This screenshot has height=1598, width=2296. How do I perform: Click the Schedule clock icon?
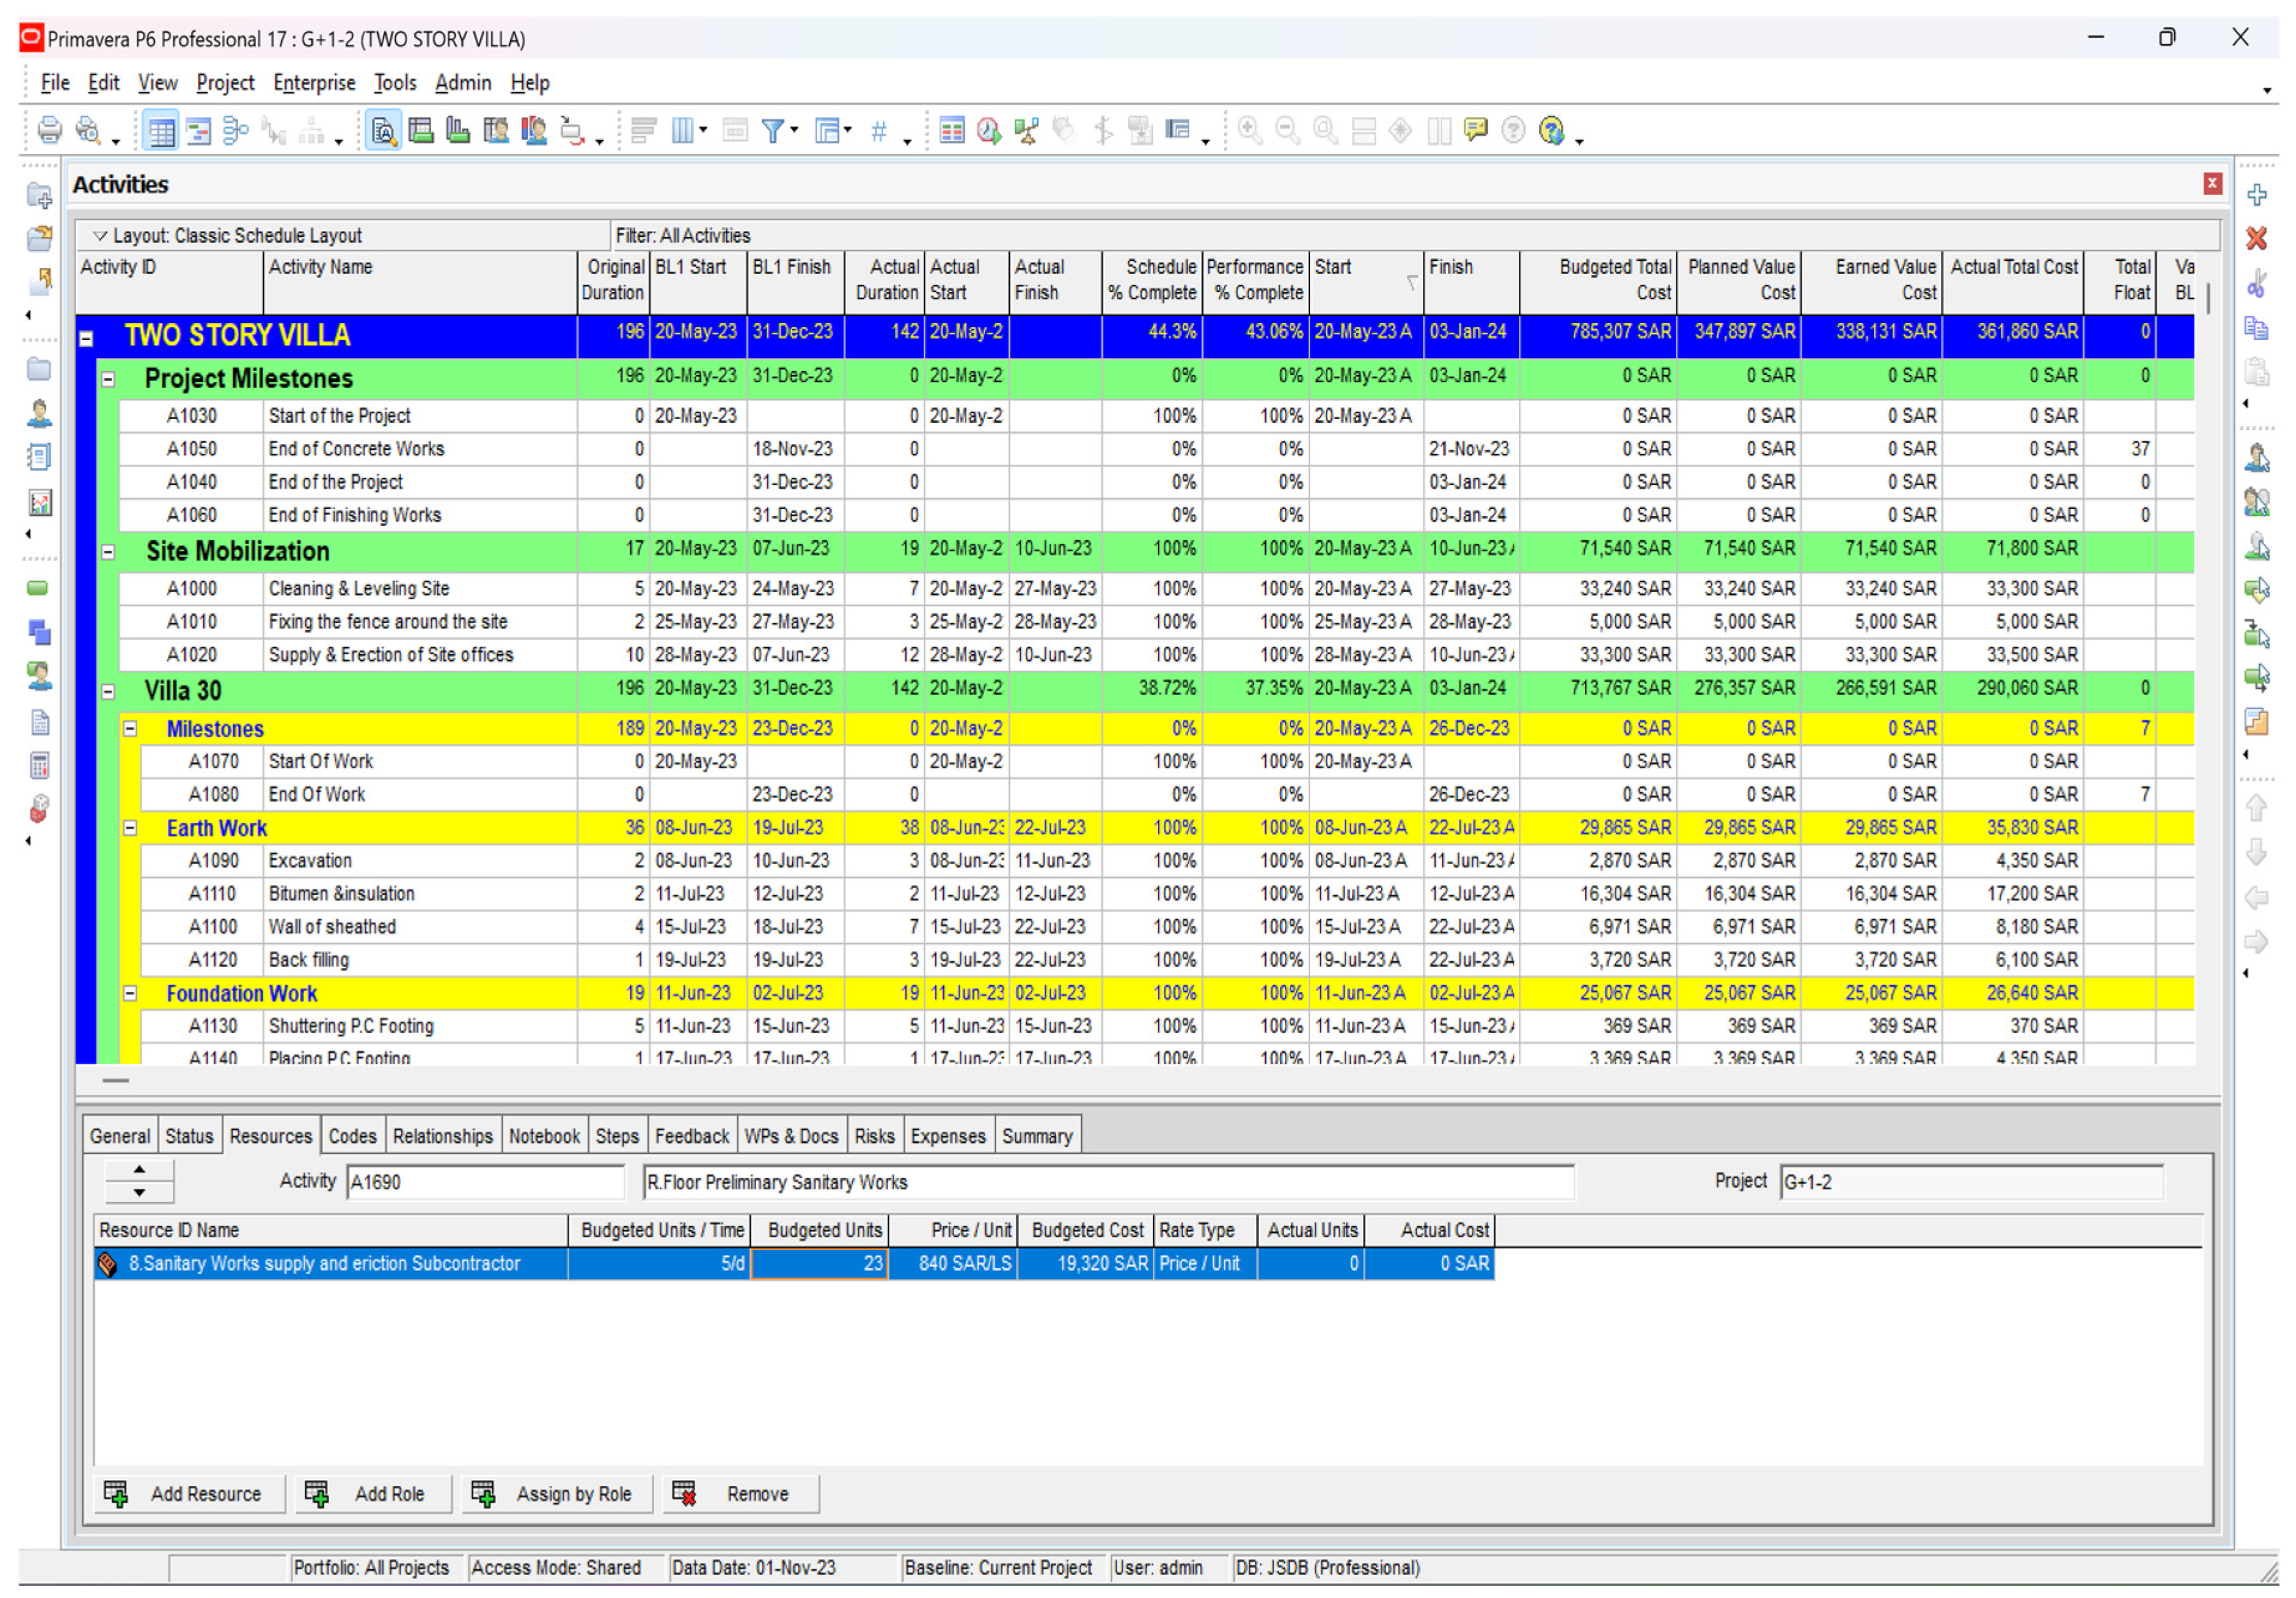coord(989,130)
